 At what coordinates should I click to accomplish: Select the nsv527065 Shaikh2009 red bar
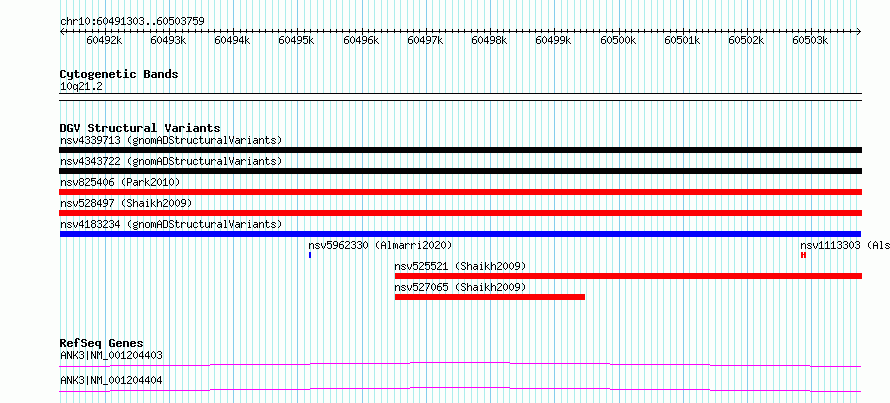coord(489,297)
